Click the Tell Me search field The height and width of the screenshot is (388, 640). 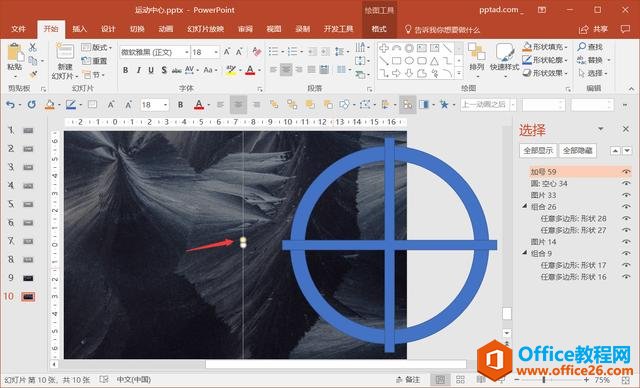tap(442, 29)
